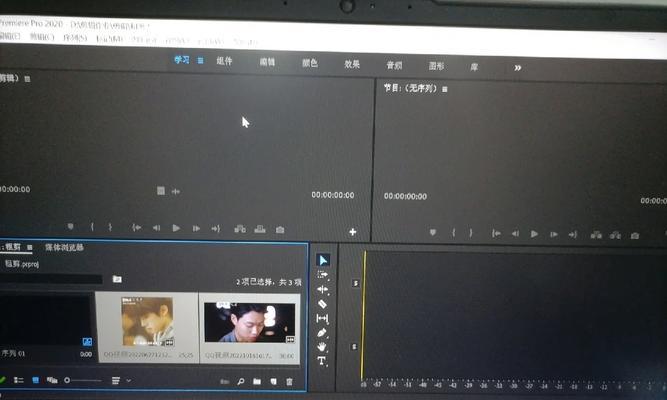Add marker in Source monitor
Viewport: 667px width, 400px height.
click(x=71, y=226)
